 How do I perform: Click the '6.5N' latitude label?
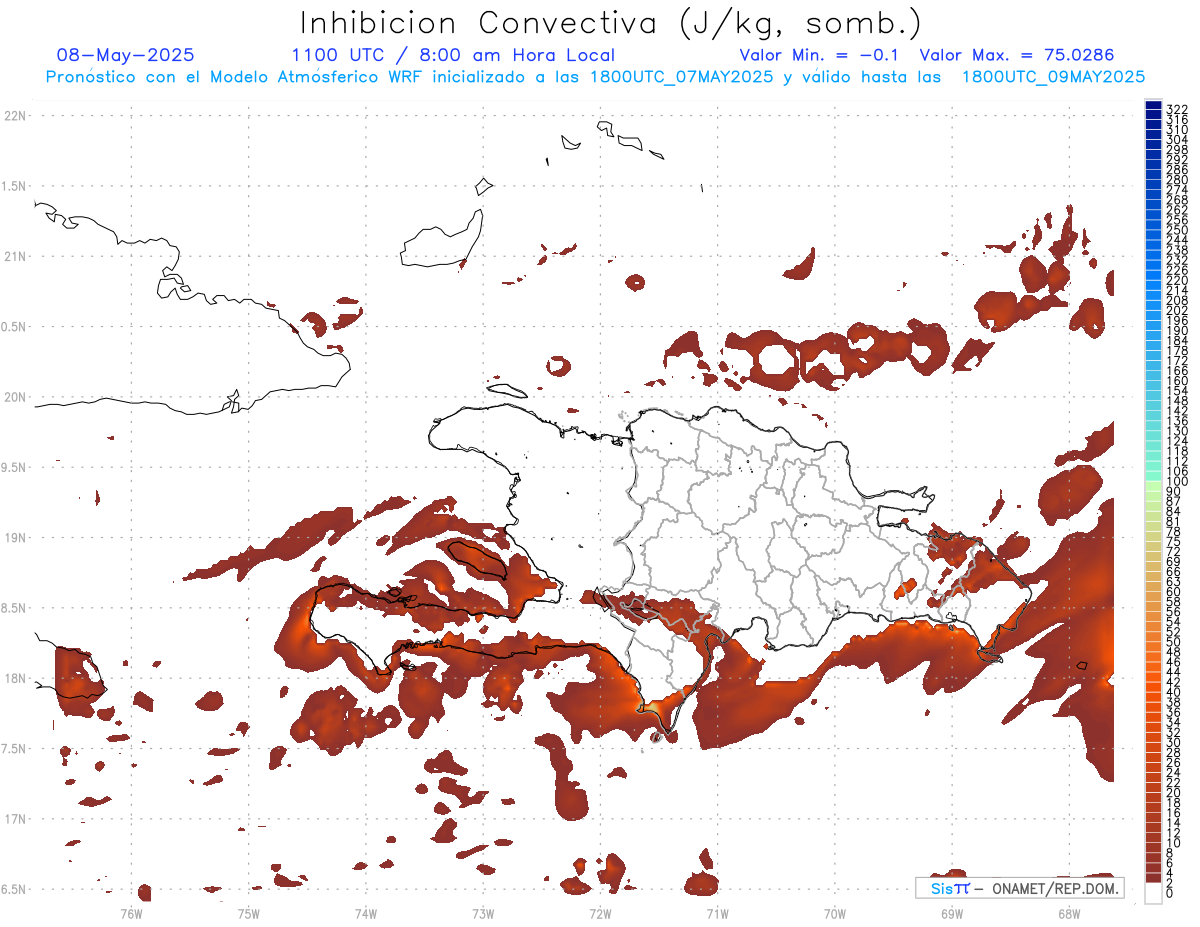click(x=15, y=889)
